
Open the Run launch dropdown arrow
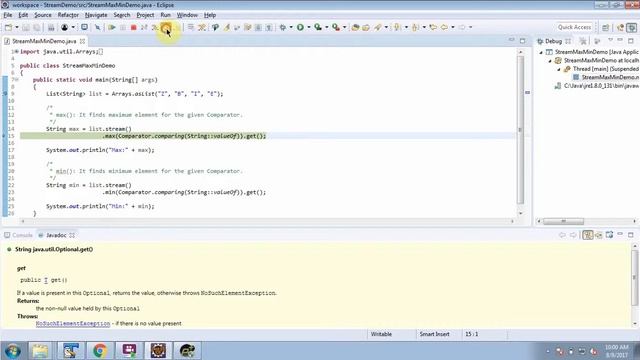point(309,27)
